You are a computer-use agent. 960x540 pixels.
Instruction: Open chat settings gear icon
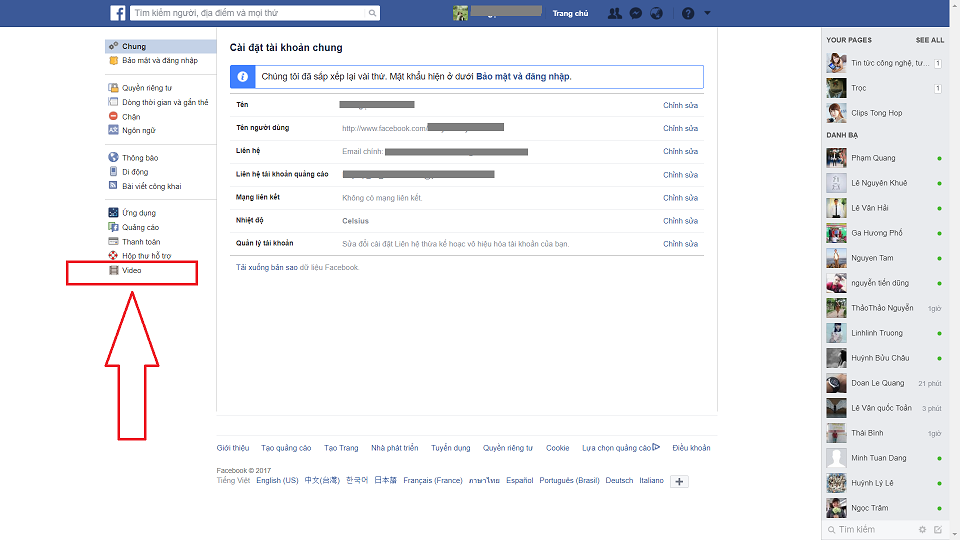pos(922,530)
